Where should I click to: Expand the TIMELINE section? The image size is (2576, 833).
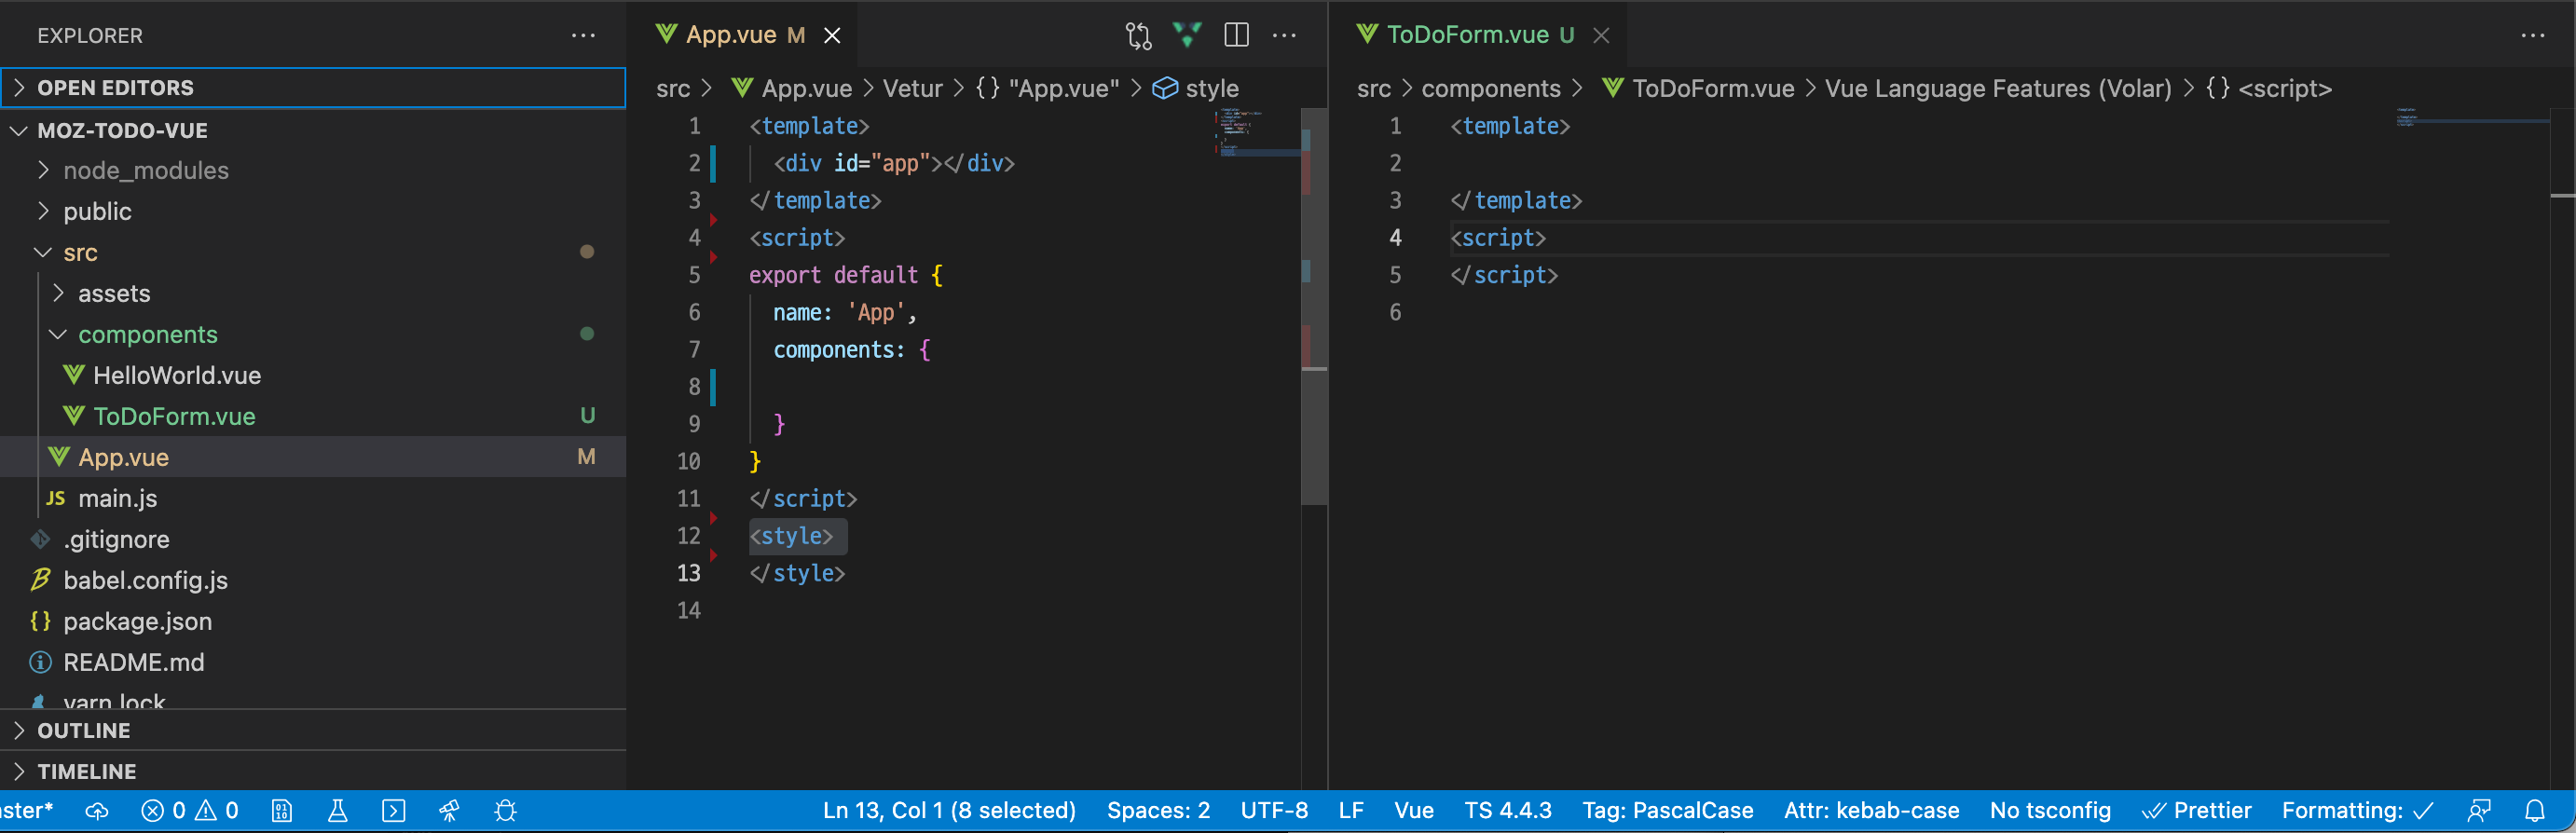[x=314, y=772]
